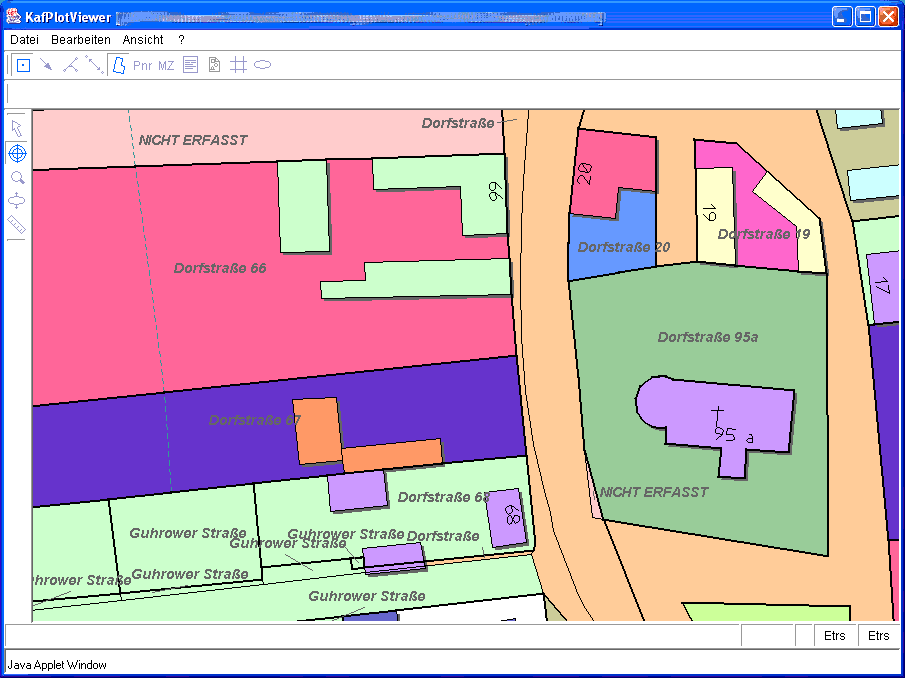Select the magnifying glass zoom tool
This screenshot has width=905, height=678.
coord(17,177)
